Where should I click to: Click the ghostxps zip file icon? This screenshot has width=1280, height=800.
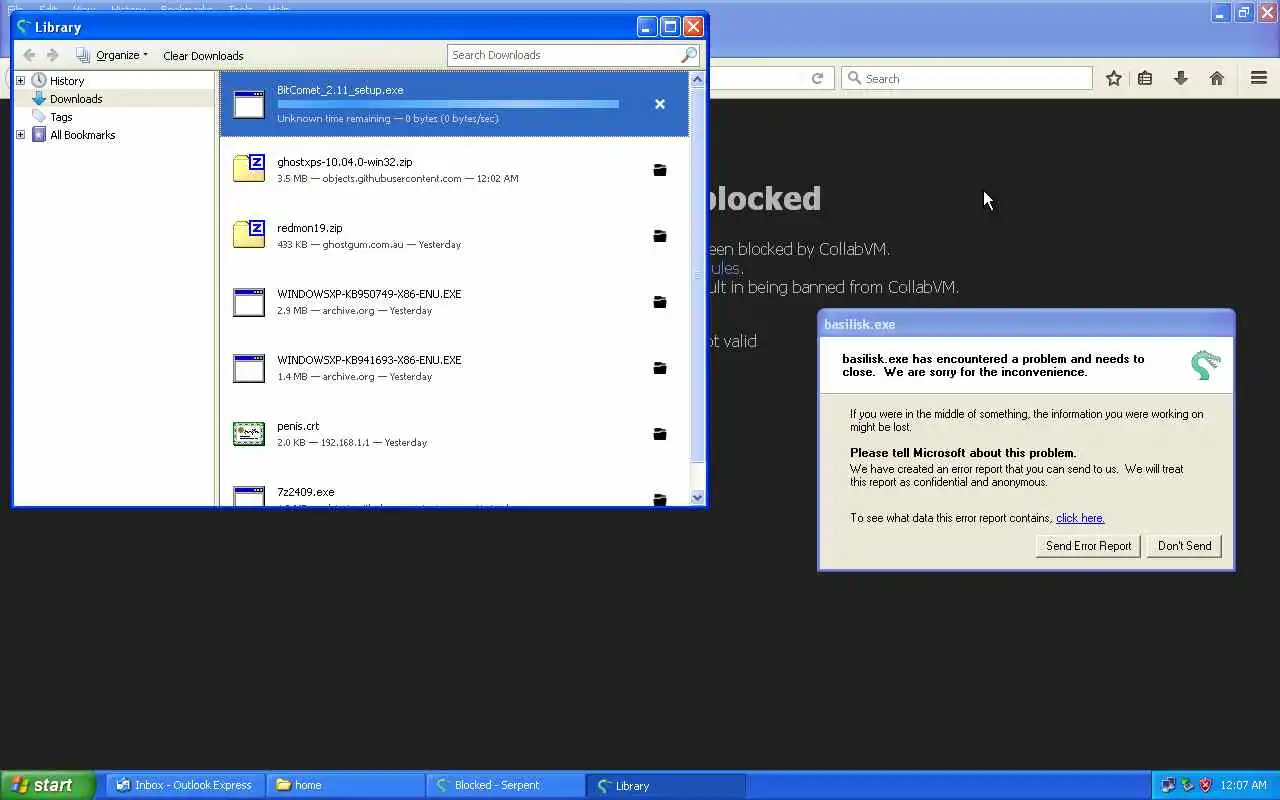[x=249, y=168]
